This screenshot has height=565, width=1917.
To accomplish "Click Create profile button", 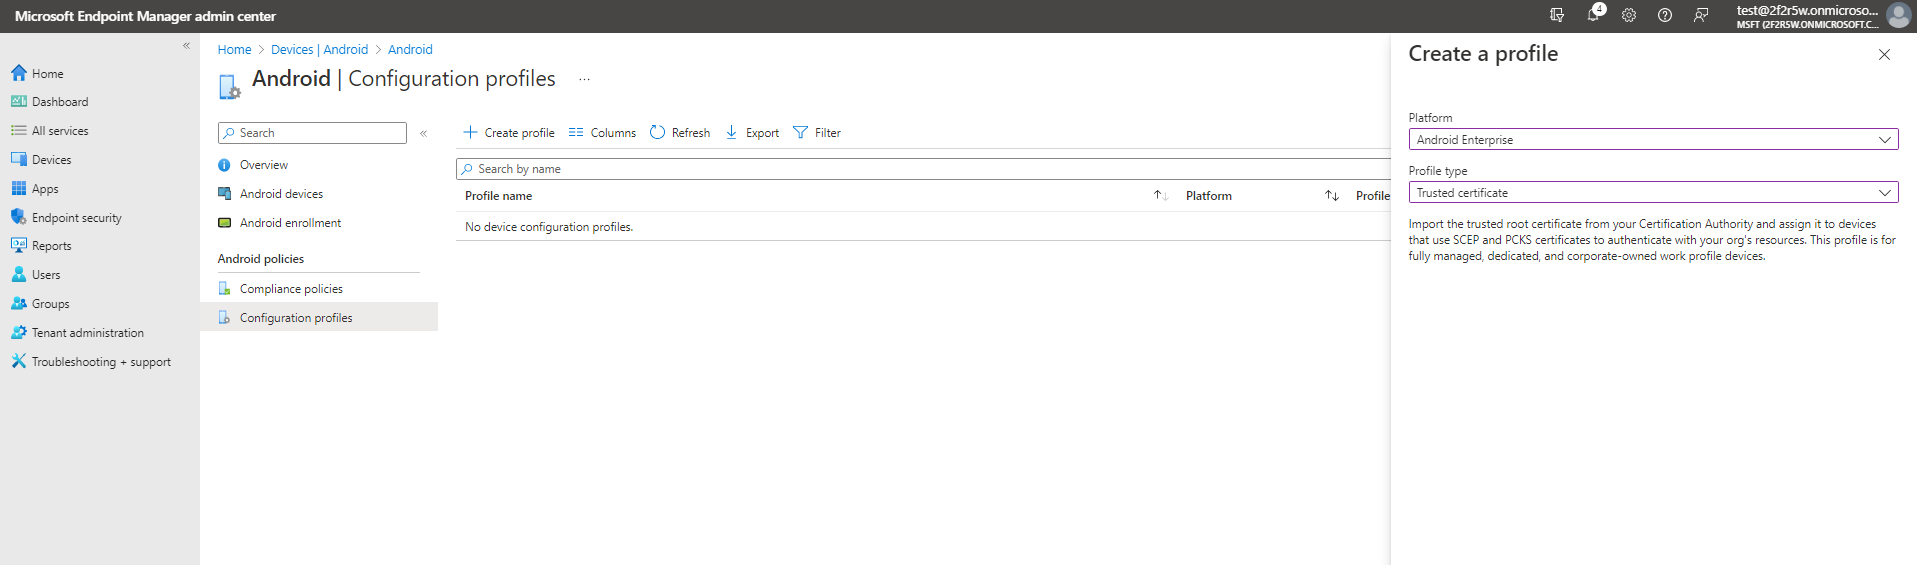I will pyautogui.click(x=509, y=133).
